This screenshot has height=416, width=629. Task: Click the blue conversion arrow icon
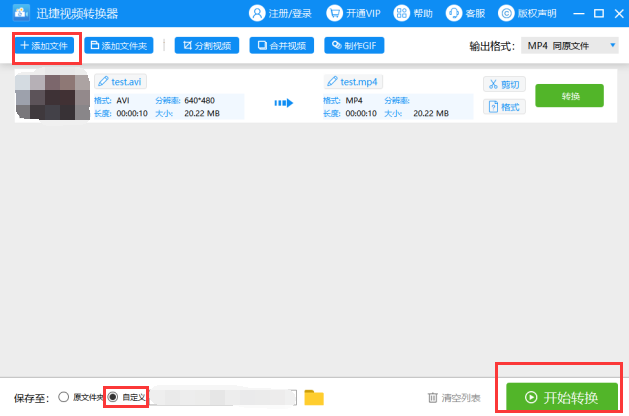pyautogui.click(x=284, y=103)
